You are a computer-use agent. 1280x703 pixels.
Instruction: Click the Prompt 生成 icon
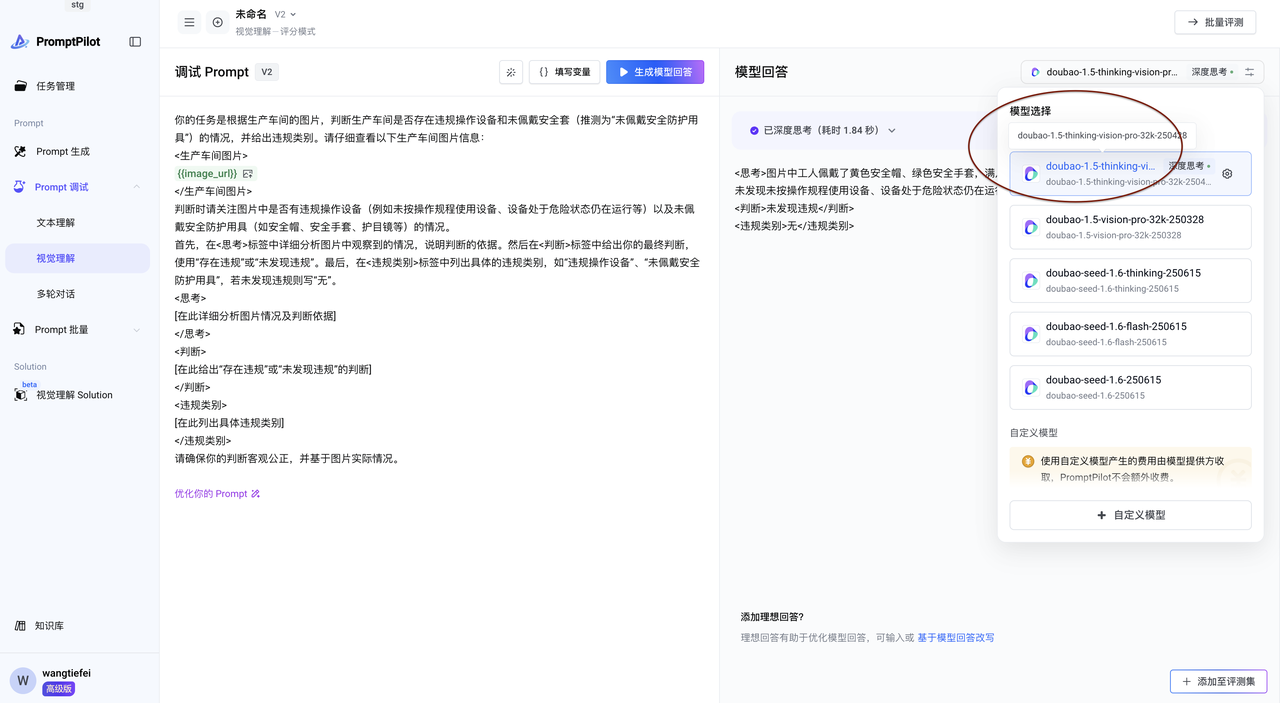tap(21, 151)
